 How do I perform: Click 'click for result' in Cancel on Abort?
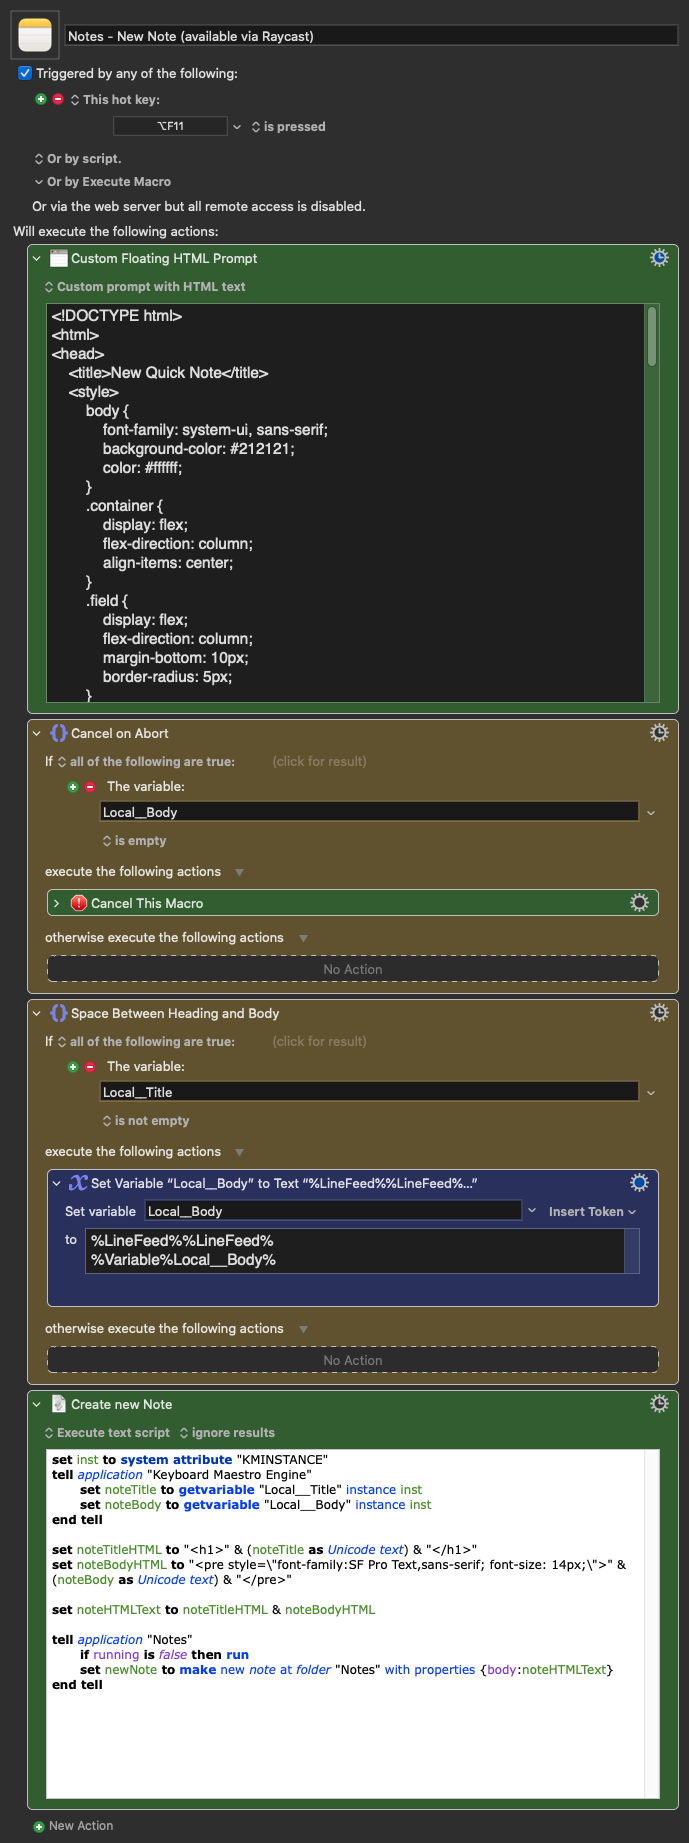click(x=319, y=761)
